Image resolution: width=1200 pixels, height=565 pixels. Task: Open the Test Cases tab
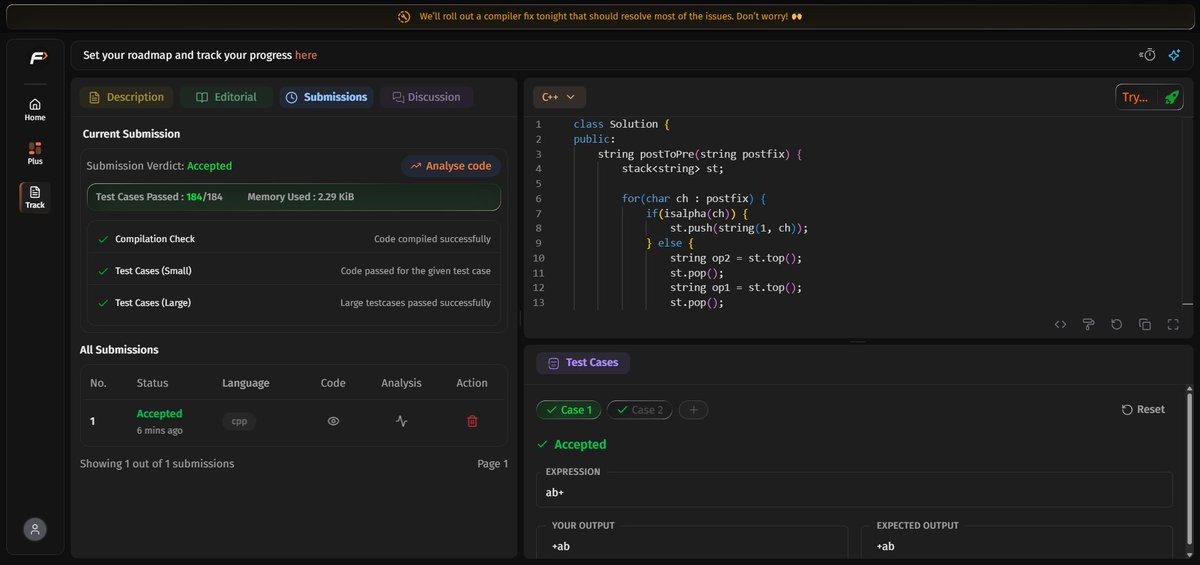pos(583,362)
